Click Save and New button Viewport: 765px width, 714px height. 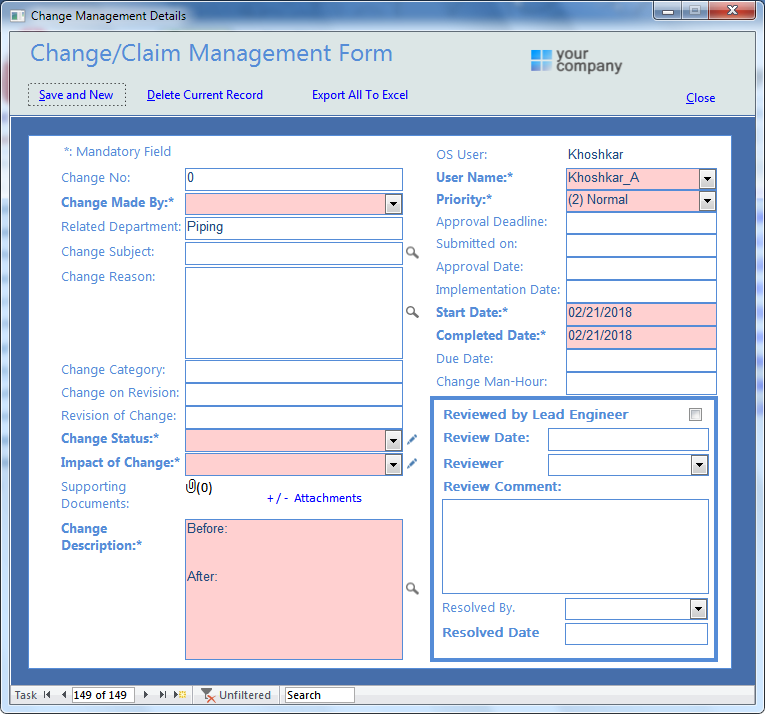click(77, 95)
